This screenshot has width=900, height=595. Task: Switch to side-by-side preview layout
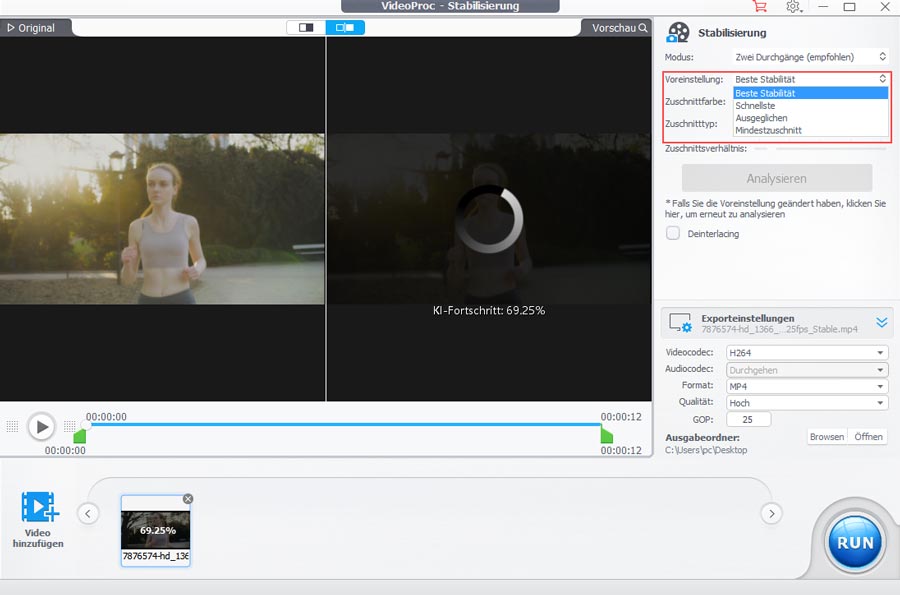click(345, 28)
